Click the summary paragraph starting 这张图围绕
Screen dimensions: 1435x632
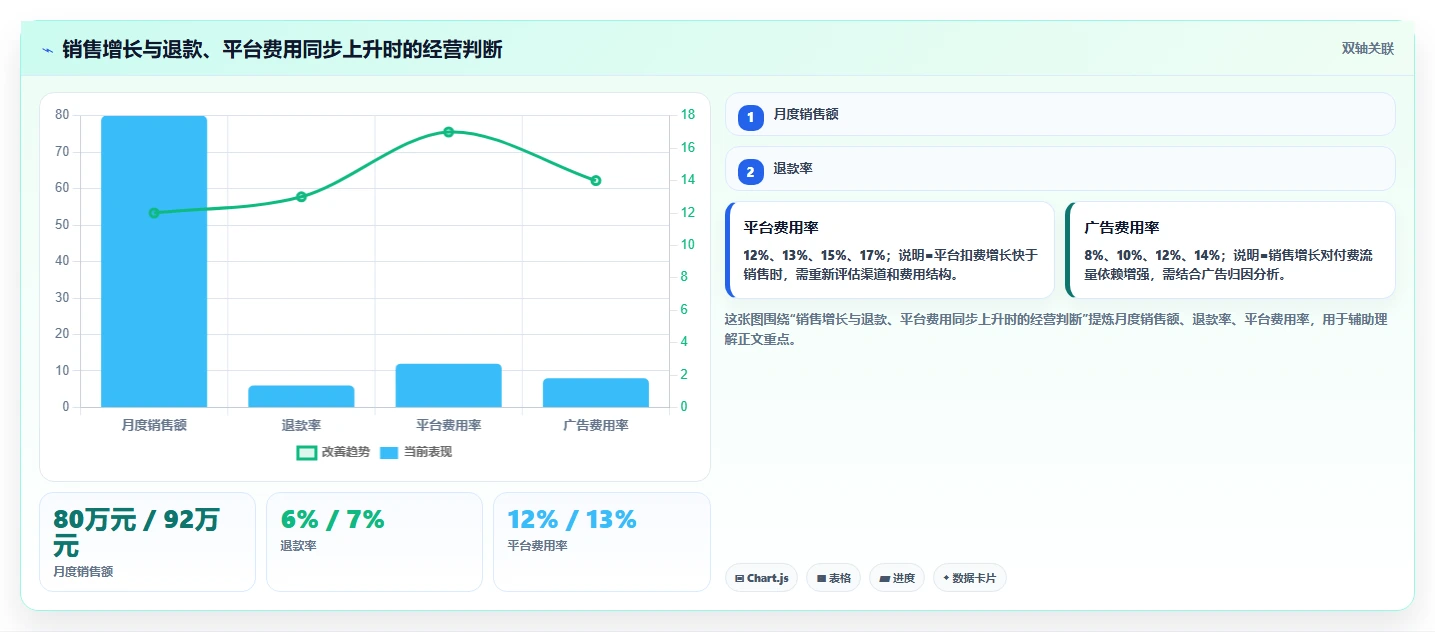pyautogui.click(x=1056, y=329)
